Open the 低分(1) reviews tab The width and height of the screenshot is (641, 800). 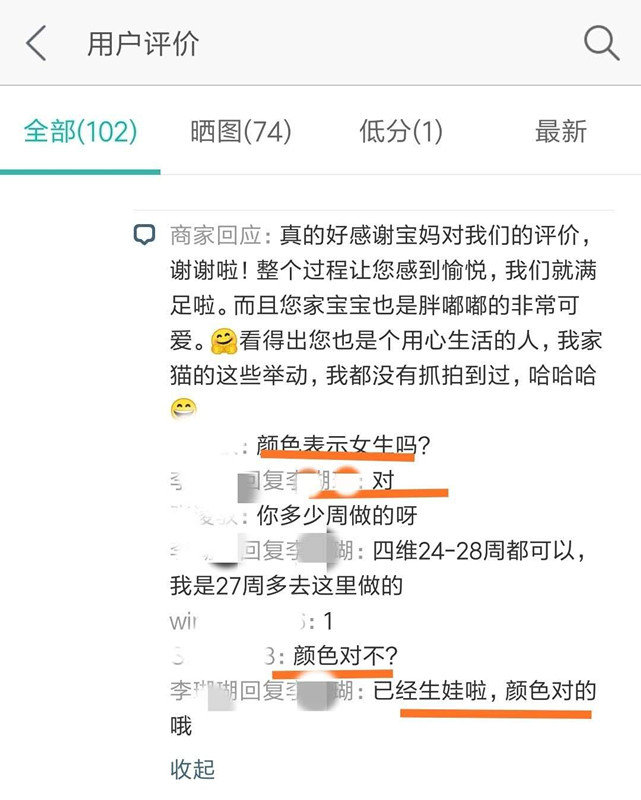click(401, 132)
